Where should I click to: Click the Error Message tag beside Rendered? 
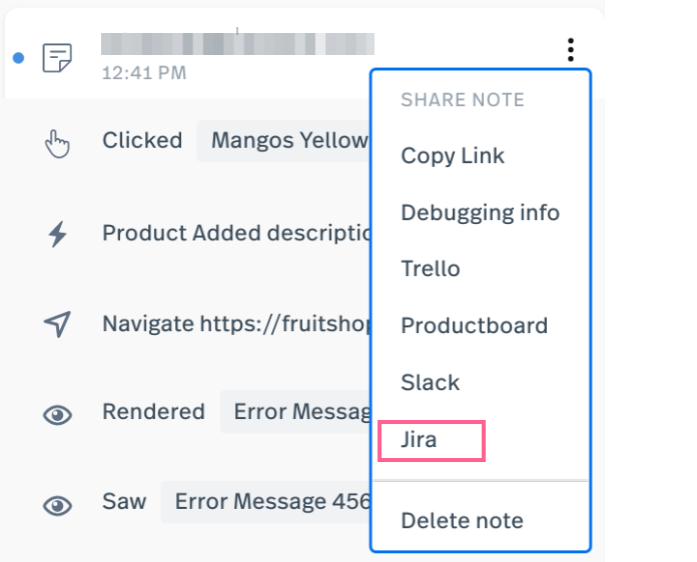click(296, 412)
